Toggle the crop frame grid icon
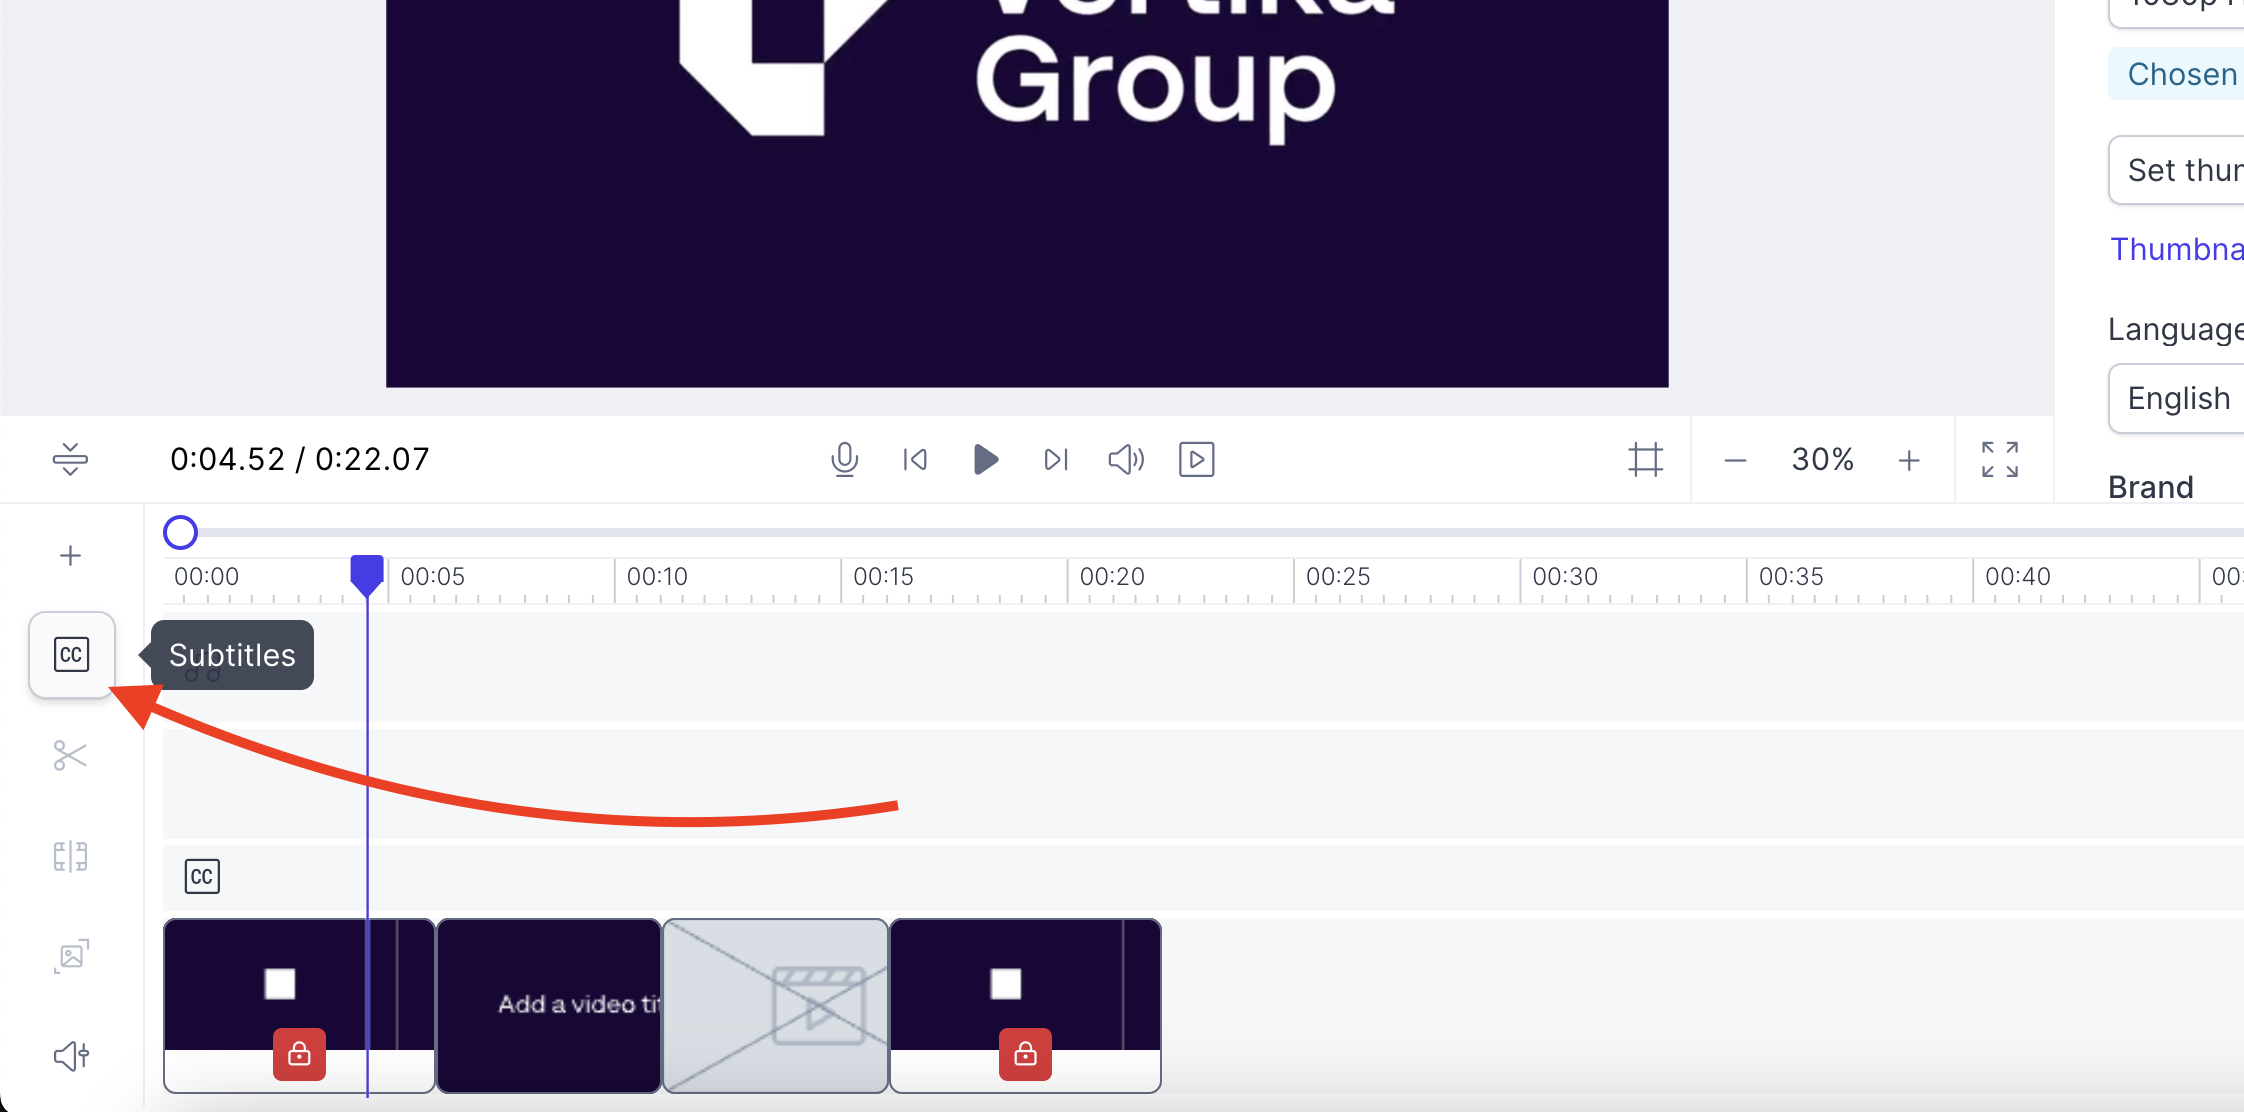 coord(1645,460)
